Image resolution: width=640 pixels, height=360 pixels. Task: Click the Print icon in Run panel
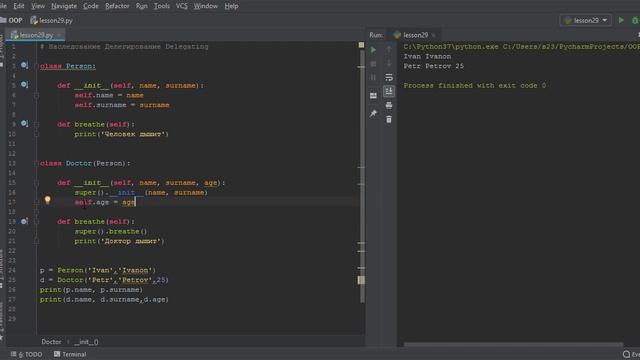[389, 105]
